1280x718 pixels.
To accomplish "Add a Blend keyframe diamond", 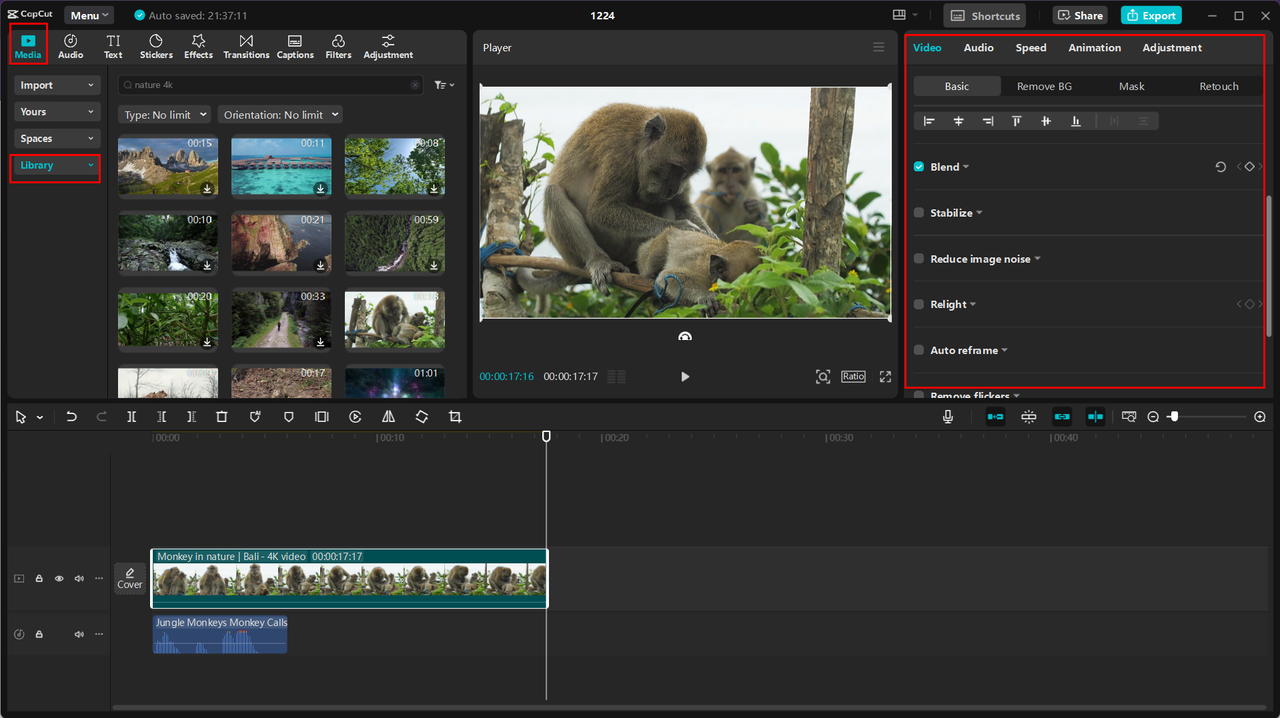I will coord(1249,167).
